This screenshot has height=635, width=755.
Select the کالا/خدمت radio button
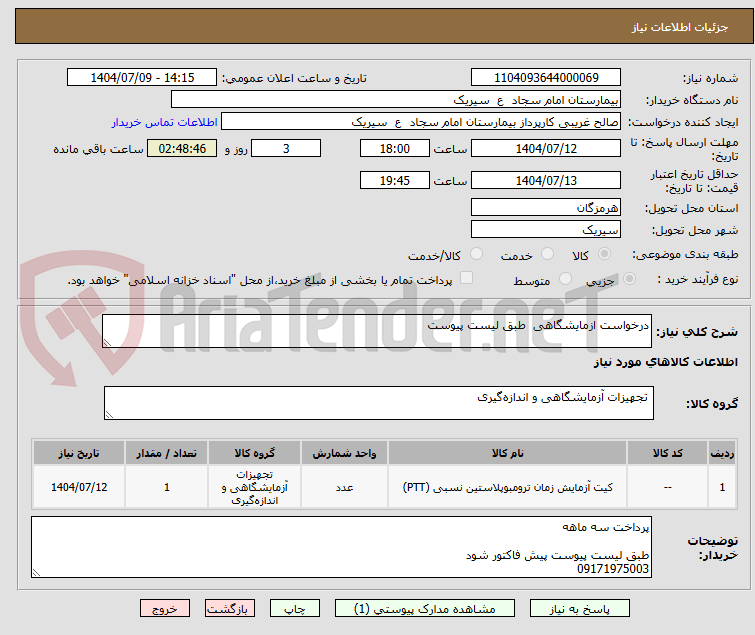pos(476,254)
